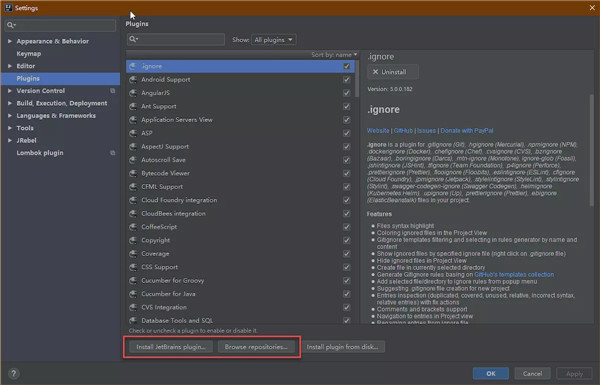Expand Build, Execution, Deployment node
The image size is (600, 385).
pos(10,103)
